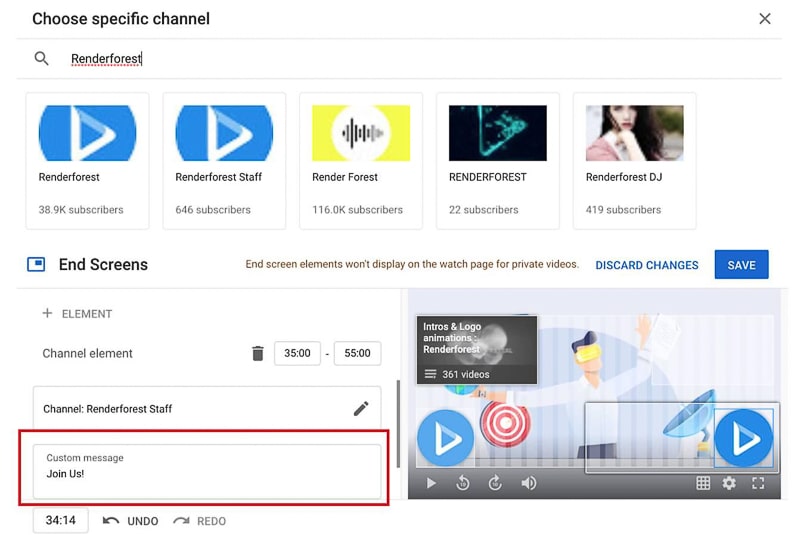This screenshot has height=535, width=800.
Task: Click the Renderforest search field
Action: (399, 59)
